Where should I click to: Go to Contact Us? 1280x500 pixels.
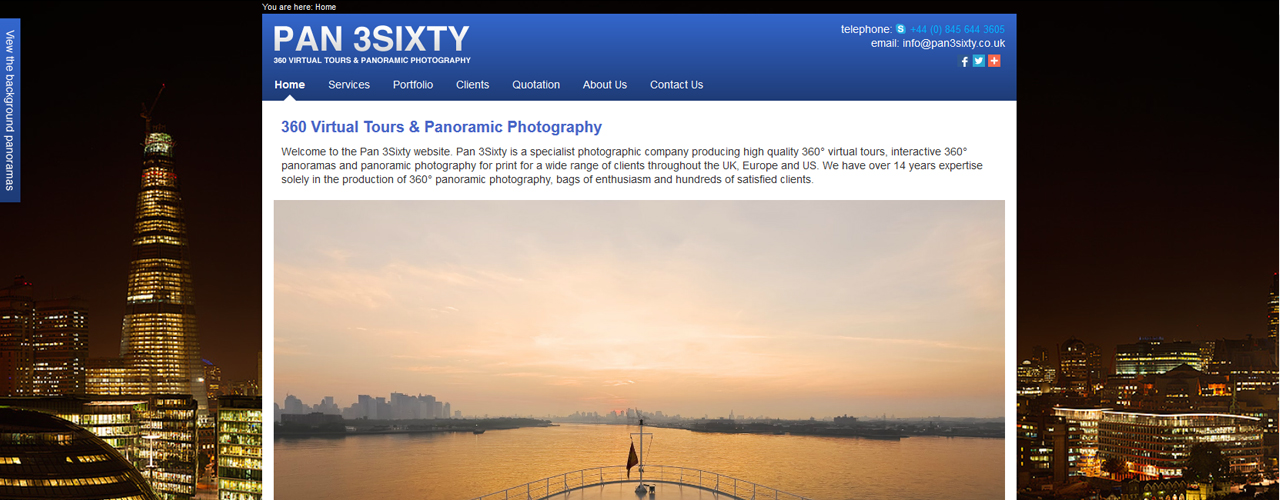pyautogui.click(x=676, y=85)
